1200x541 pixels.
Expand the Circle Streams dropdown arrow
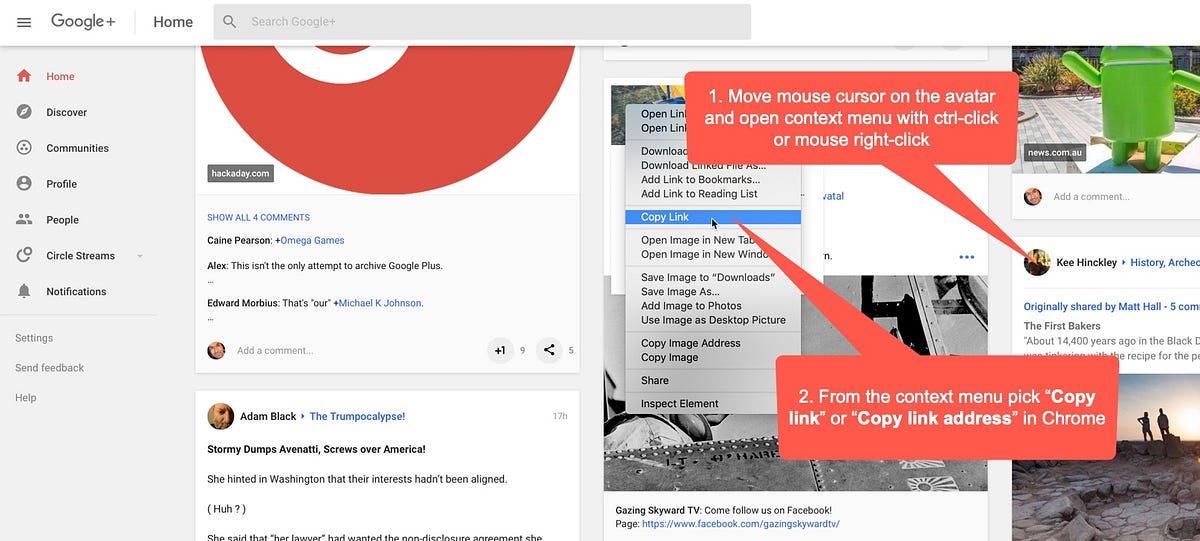click(140, 256)
